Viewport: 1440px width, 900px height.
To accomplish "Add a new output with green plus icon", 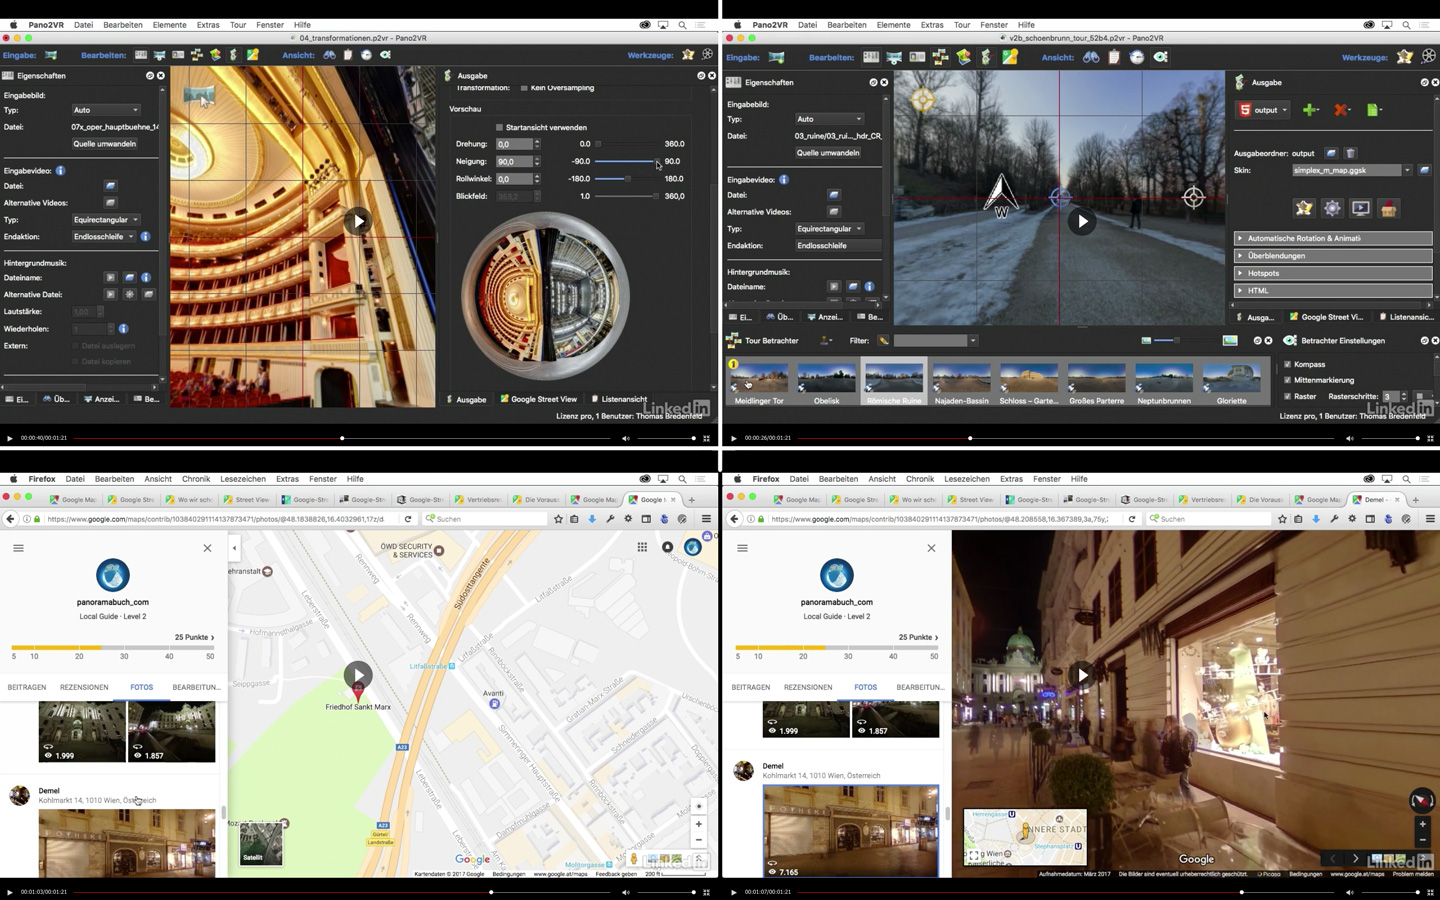I will [x=1310, y=110].
